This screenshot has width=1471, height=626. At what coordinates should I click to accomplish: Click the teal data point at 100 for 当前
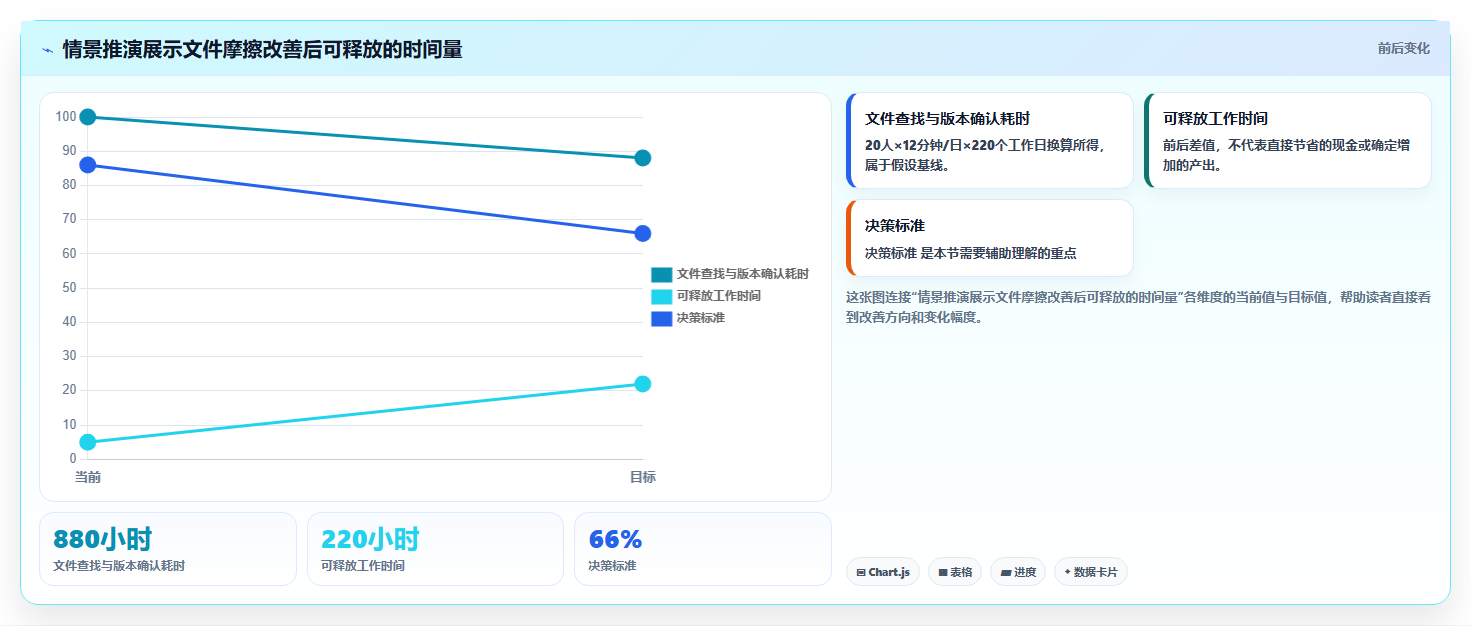pyautogui.click(x=88, y=117)
